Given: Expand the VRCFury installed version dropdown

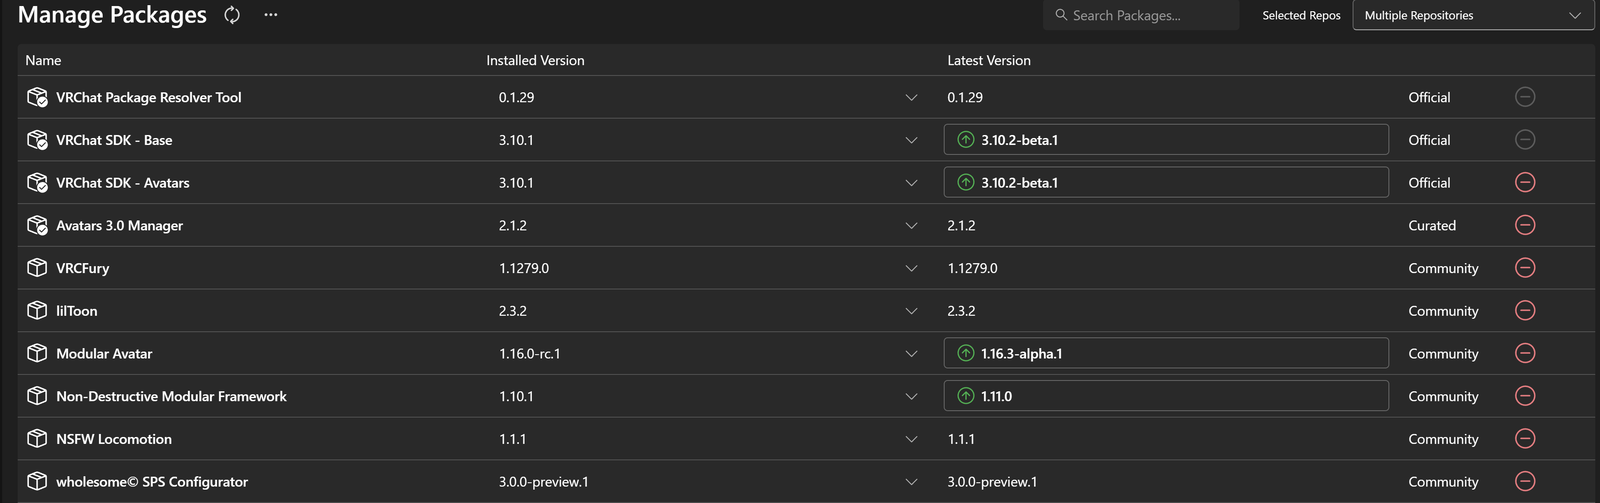Looking at the screenshot, I should (x=911, y=268).
